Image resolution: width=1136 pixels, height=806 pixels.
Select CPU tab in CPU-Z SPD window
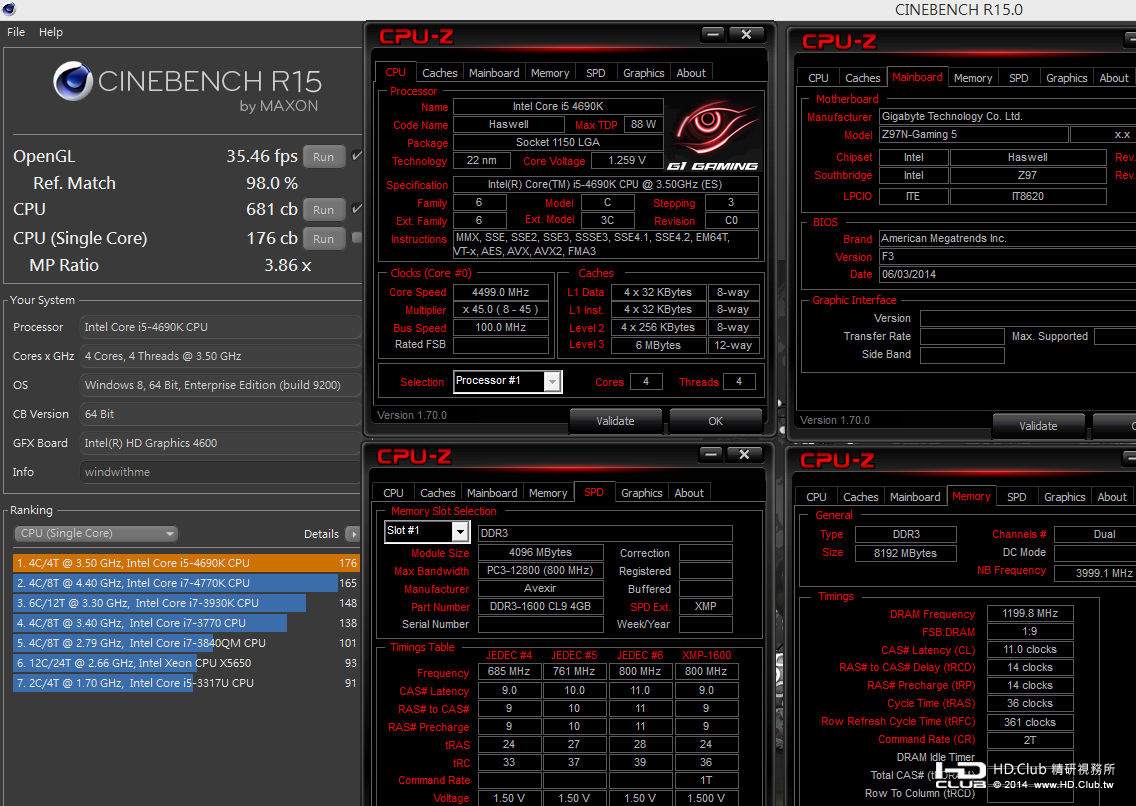coord(393,492)
